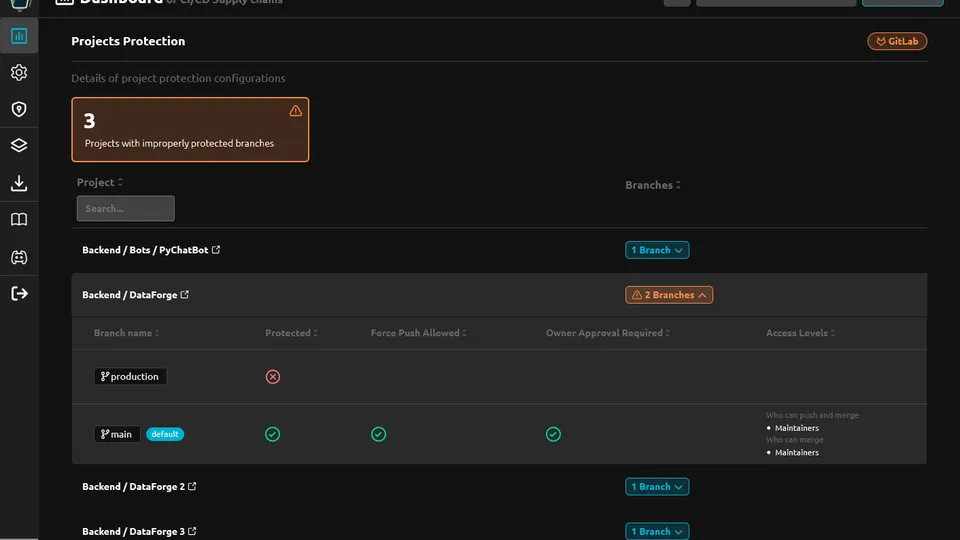Sort by Branches column header
This screenshot has width=960, height=540.
tap(653, 185)
